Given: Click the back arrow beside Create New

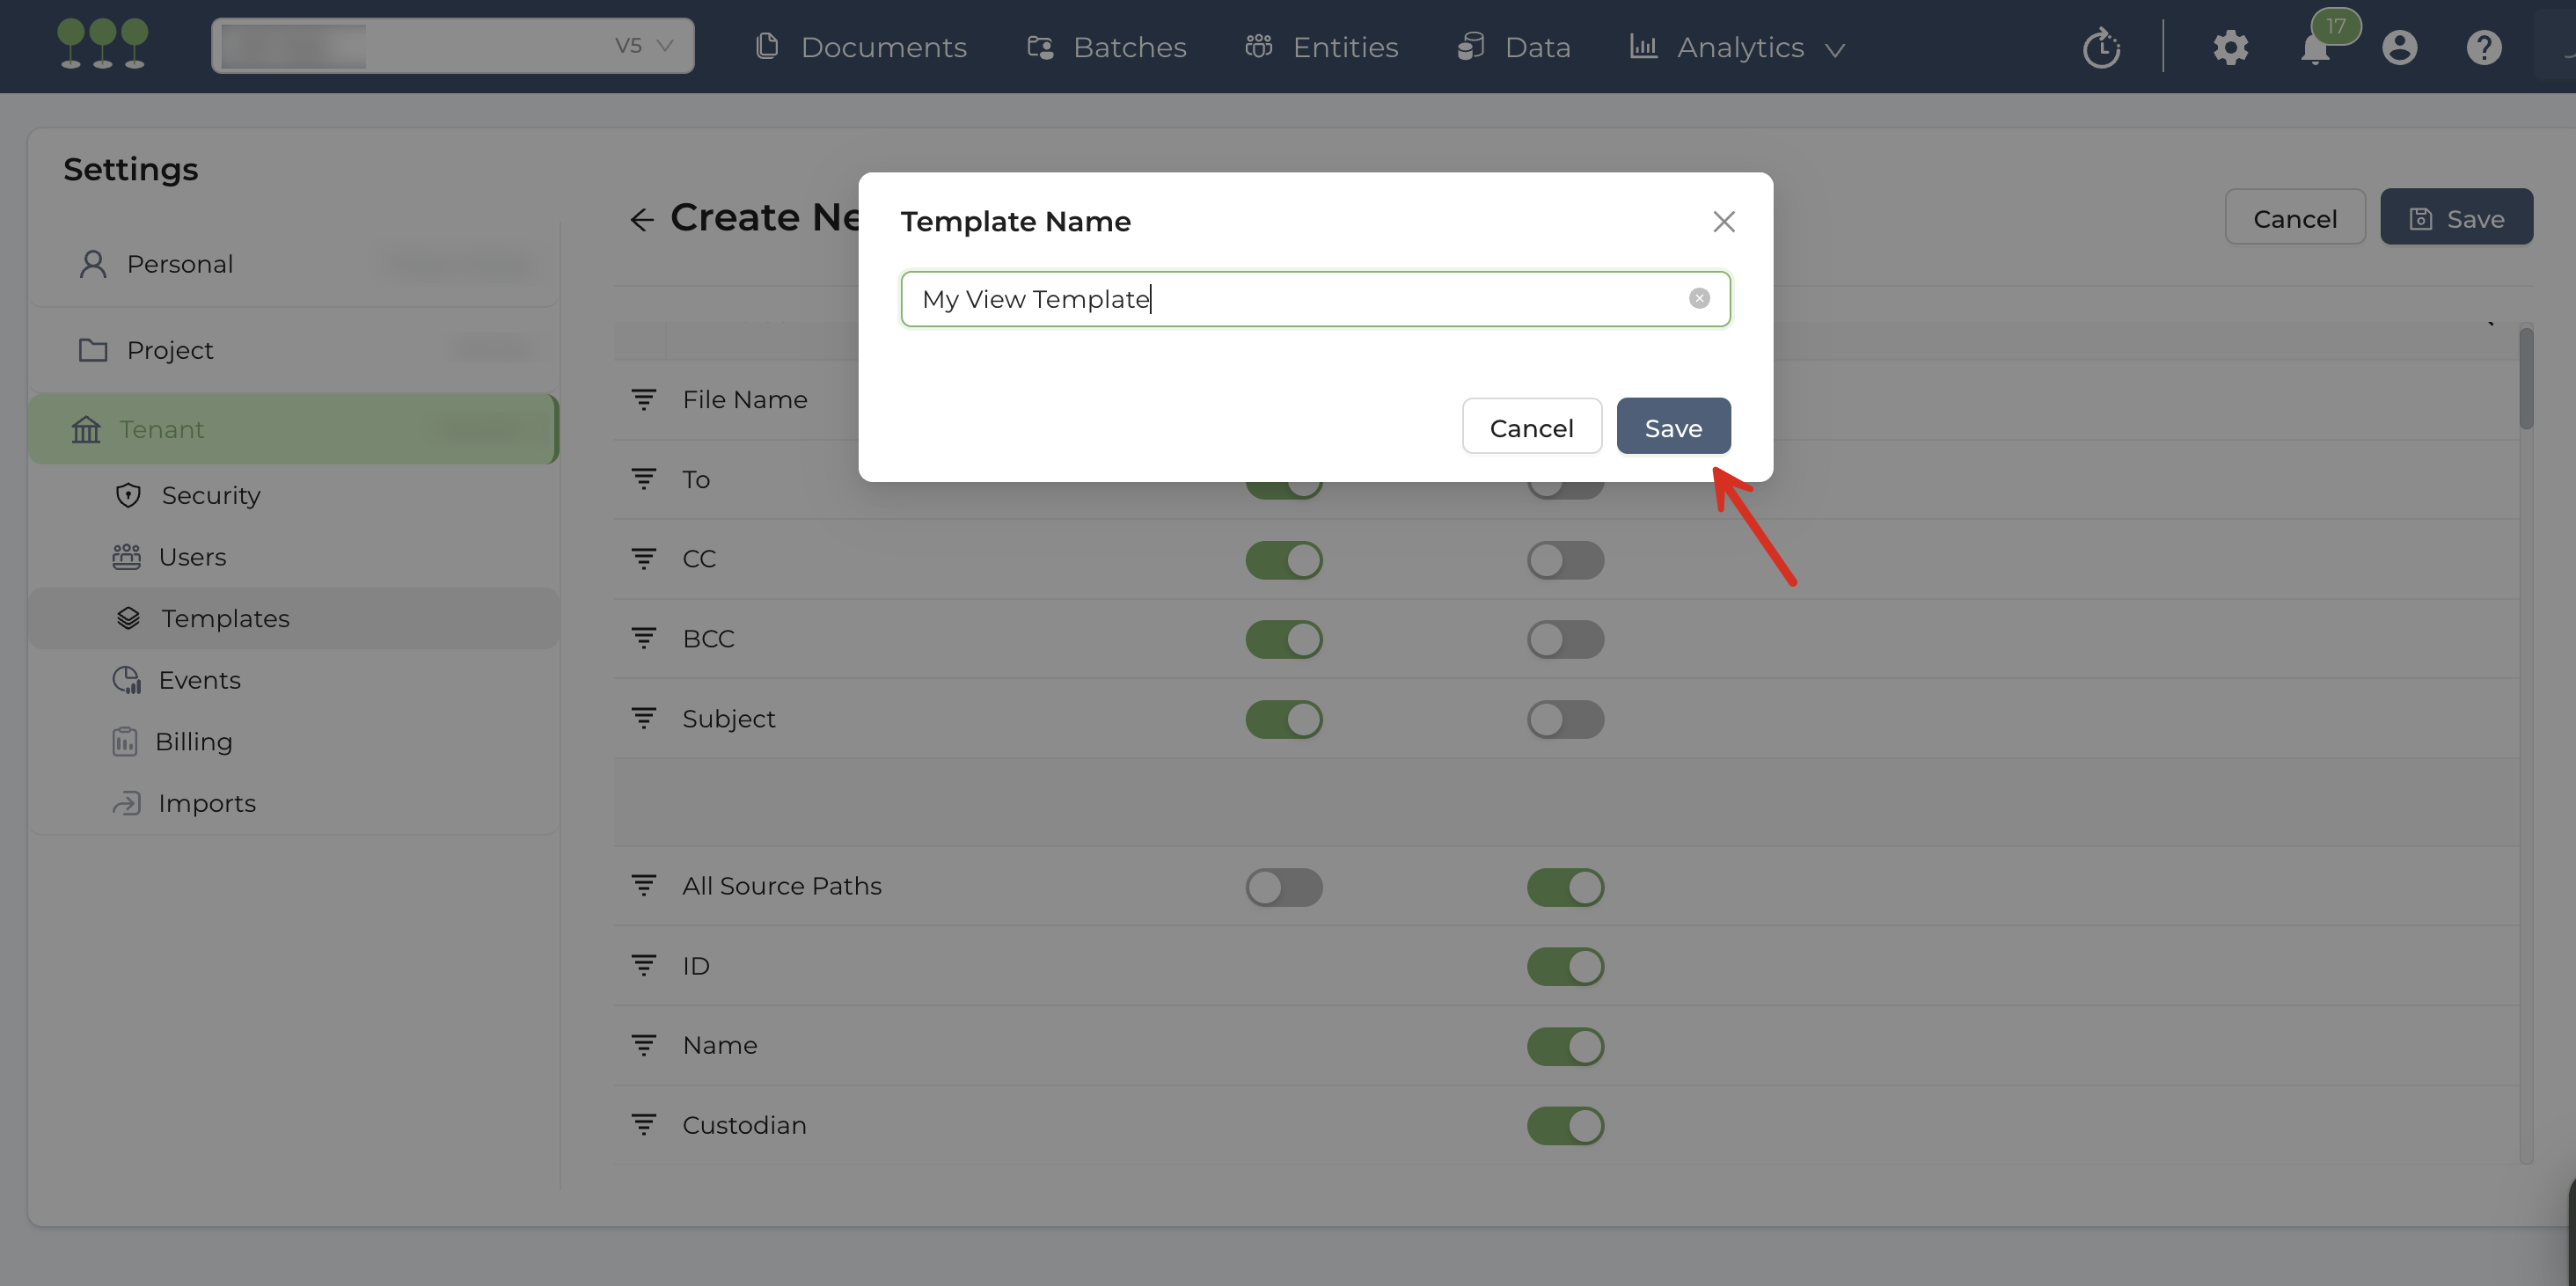Looking at the screenshot, I should pos(641,219).
